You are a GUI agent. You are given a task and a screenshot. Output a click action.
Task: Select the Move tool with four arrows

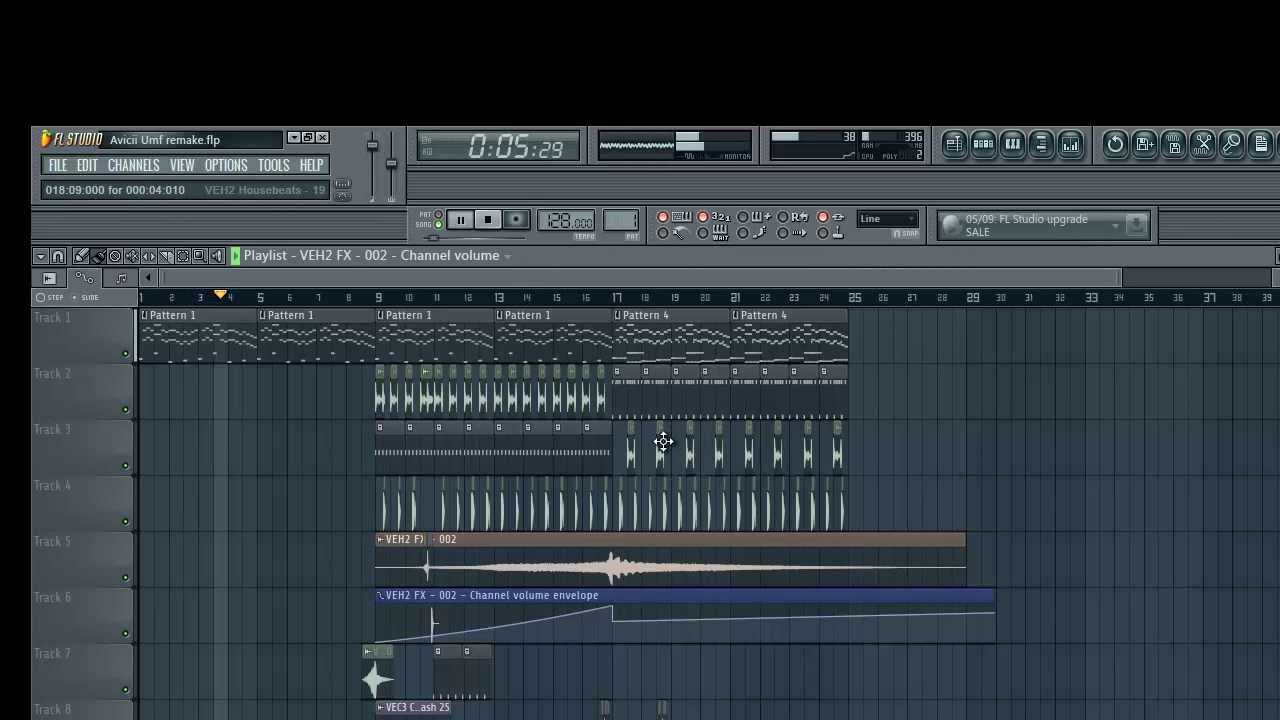tap(132, 256)
